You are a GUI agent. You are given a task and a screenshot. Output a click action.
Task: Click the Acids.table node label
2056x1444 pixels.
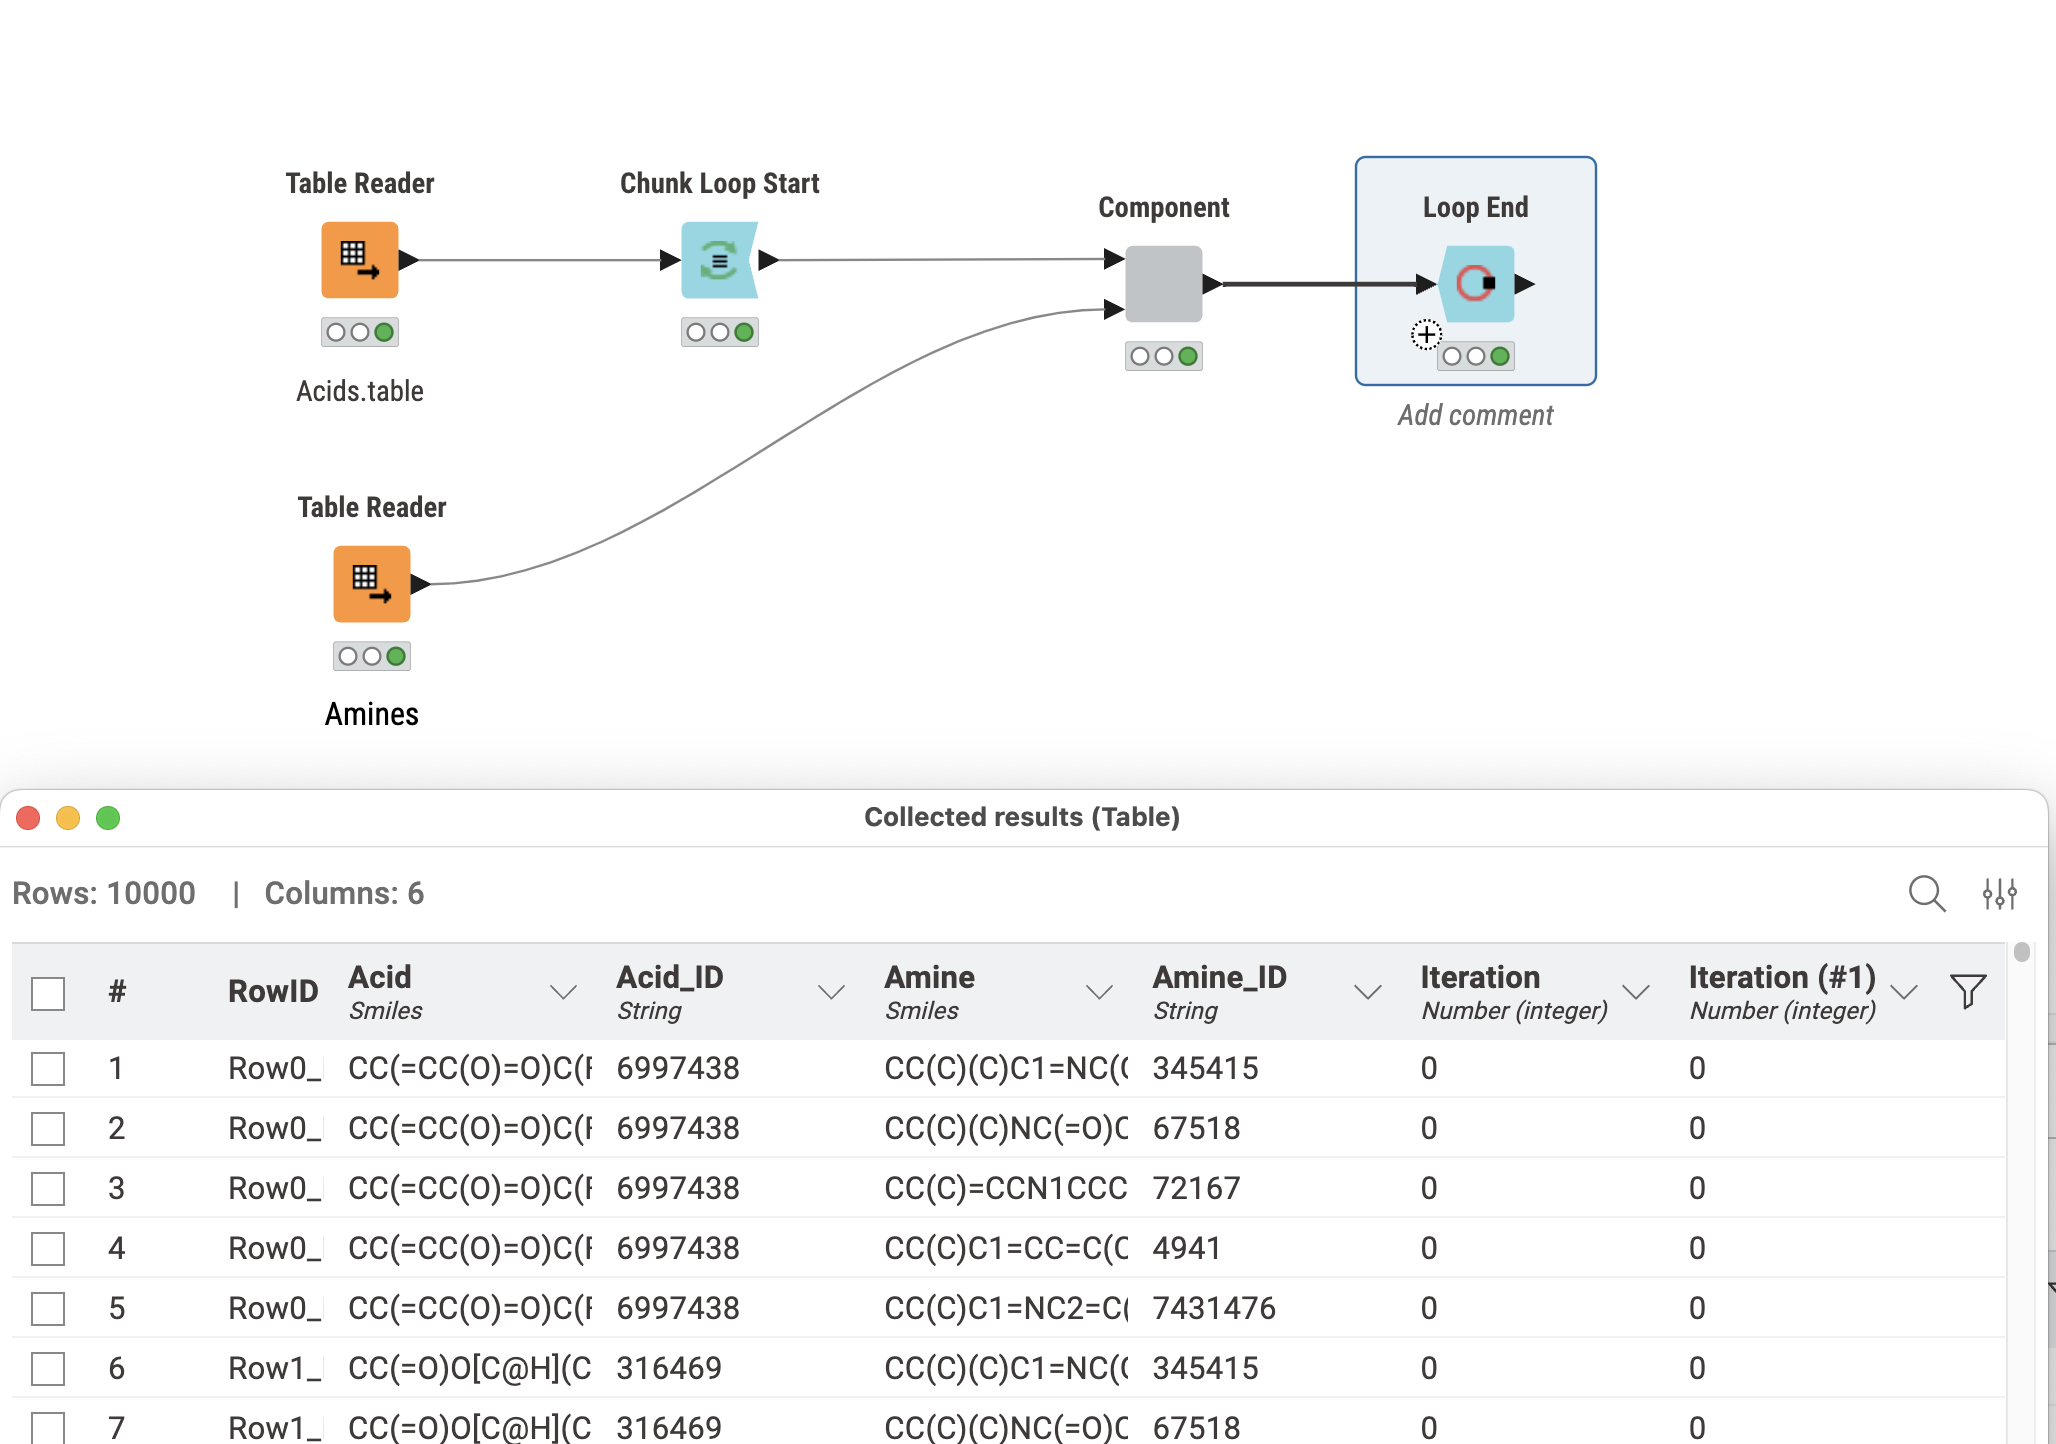(x=360, y=391)
